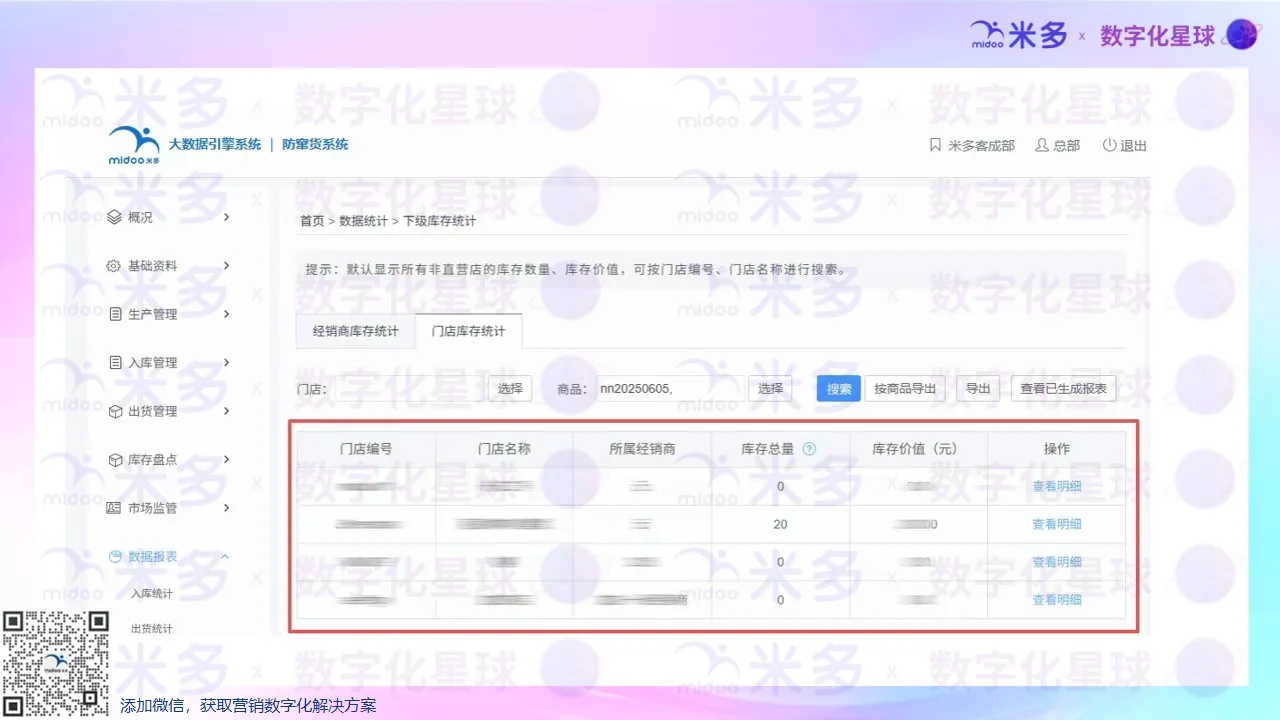Click the blue 搜索 search button
The width and height of the screenshot is (1280, 720).
tap(837, 388)
